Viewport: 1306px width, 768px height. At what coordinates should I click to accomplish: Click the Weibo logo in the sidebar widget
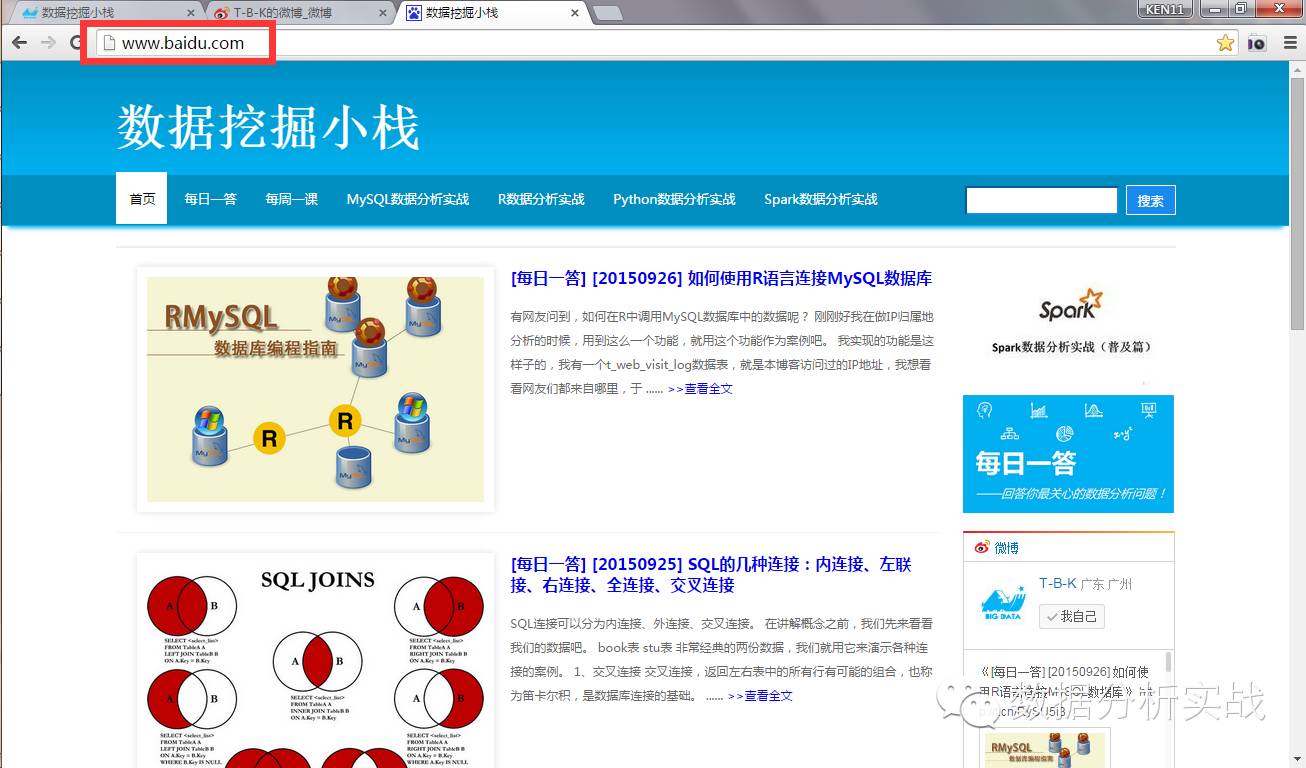pyautogui.click(x=982, y=547)
